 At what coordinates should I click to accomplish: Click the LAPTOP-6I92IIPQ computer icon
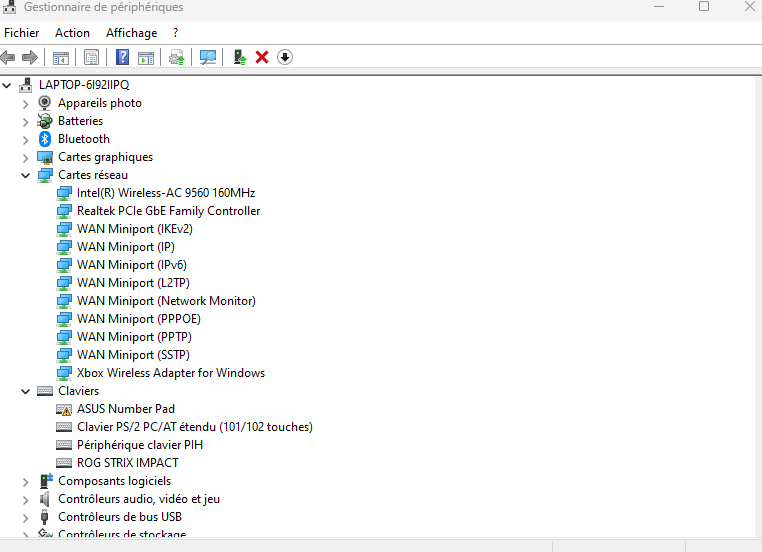coord(26,85)
